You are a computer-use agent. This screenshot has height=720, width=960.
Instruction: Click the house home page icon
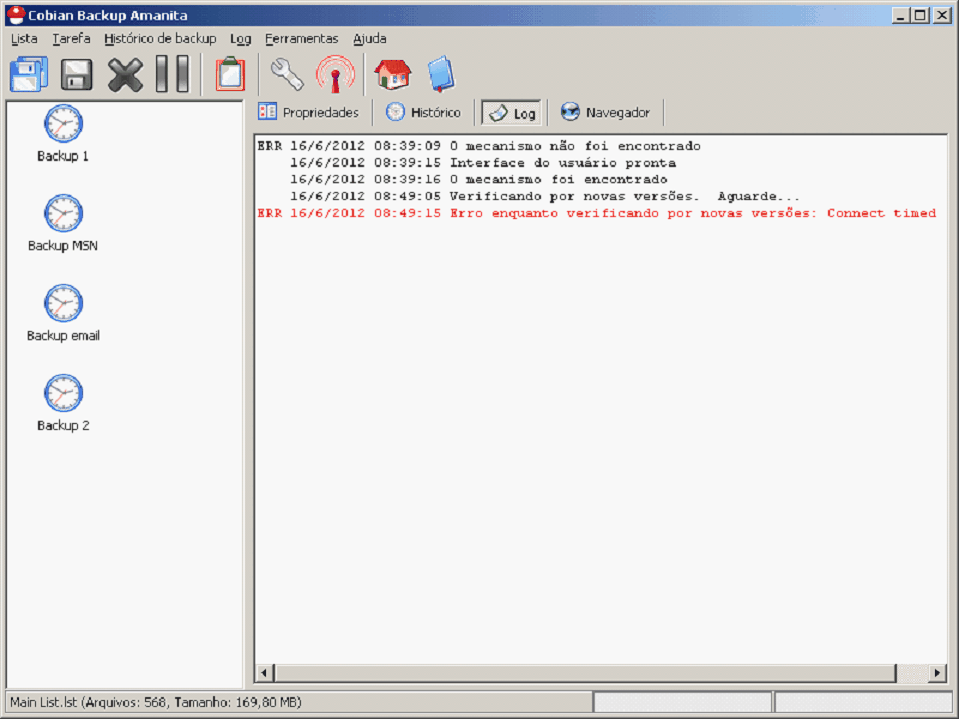click(x=392, y=75)
